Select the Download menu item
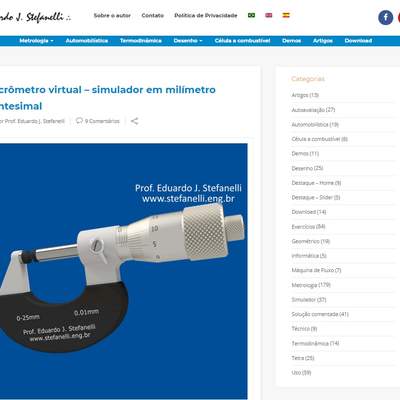Viewport: 400px width, 400px height. [x=358, y=41]
